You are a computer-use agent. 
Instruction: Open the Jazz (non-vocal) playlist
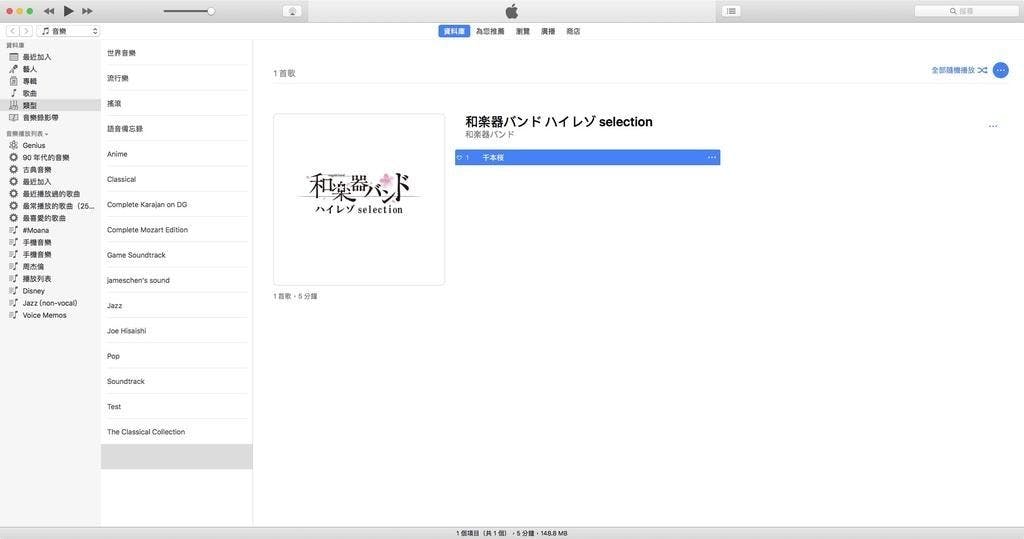coord(50,303)
